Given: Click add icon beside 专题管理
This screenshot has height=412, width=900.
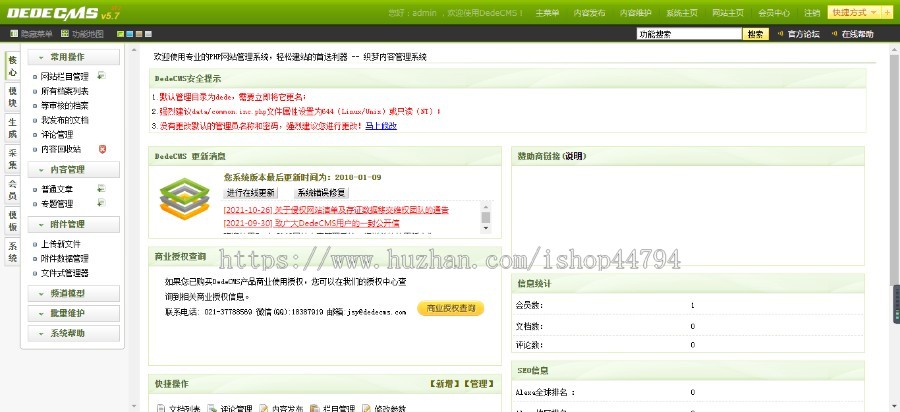Looking at the screenshot, I should [x=101, y=203].
